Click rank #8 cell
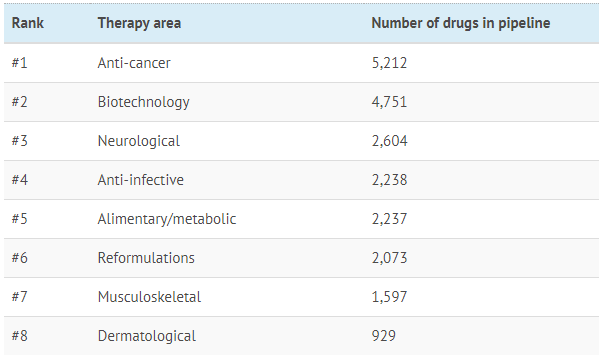This screenshot has height=363, width=599. [19, 336]
